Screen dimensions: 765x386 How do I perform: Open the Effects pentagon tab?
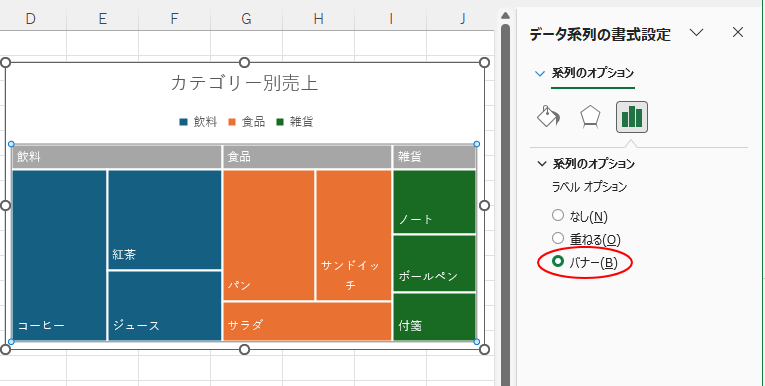(x=590, y=117)
